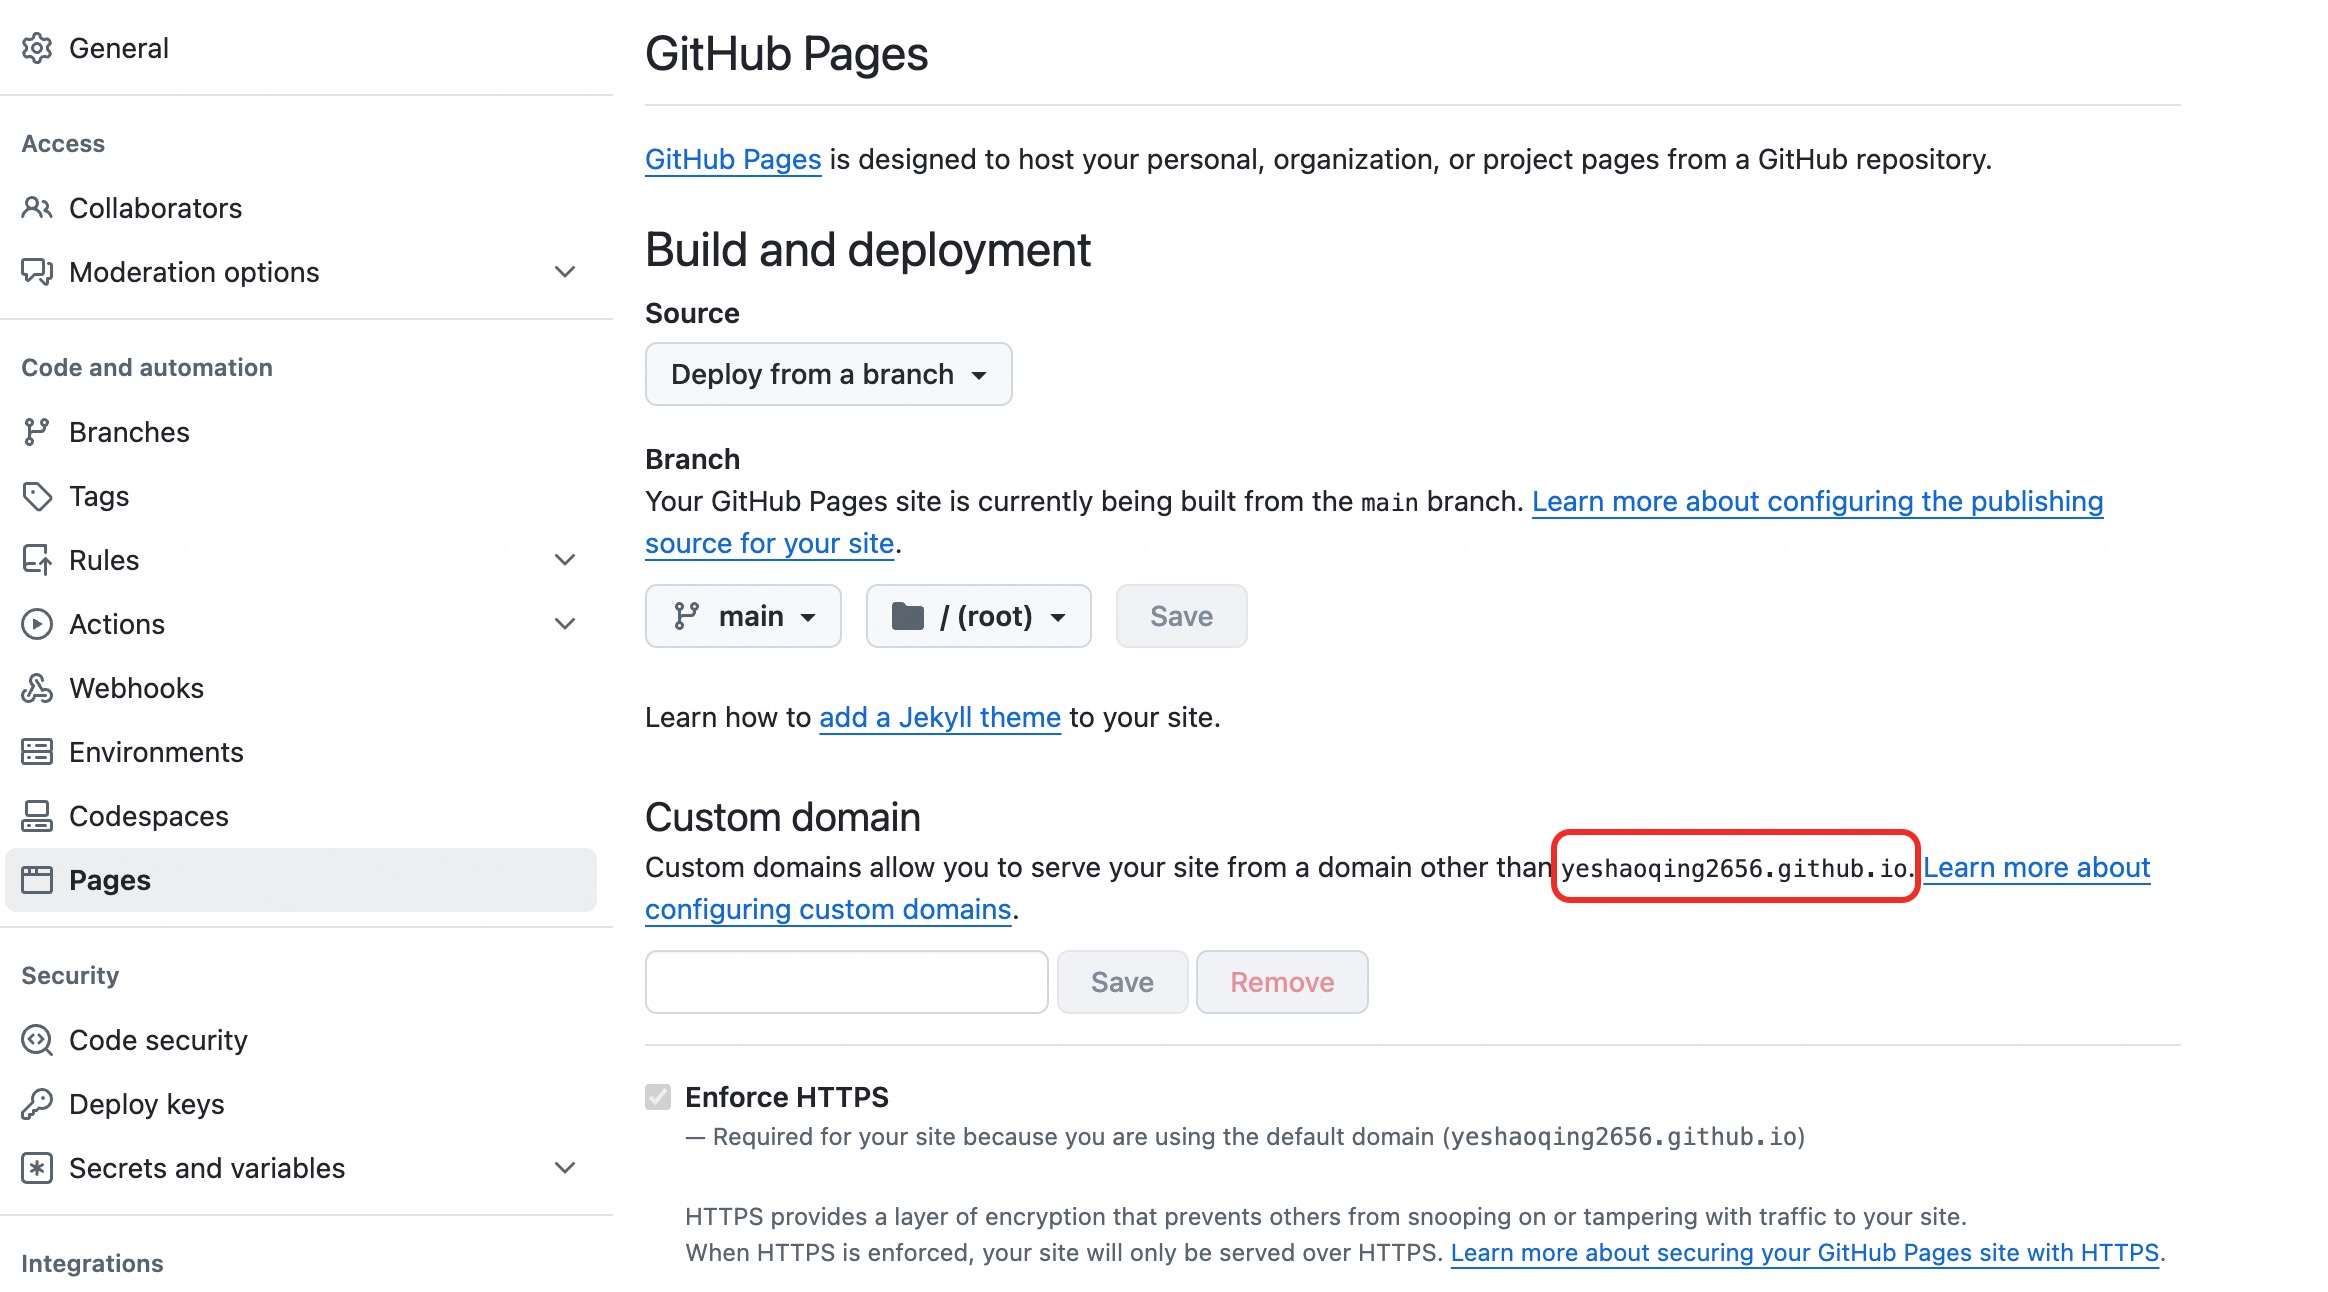2328x1292 pixels.
Task: Open Environments settings
Action: [x=300, y=752]
